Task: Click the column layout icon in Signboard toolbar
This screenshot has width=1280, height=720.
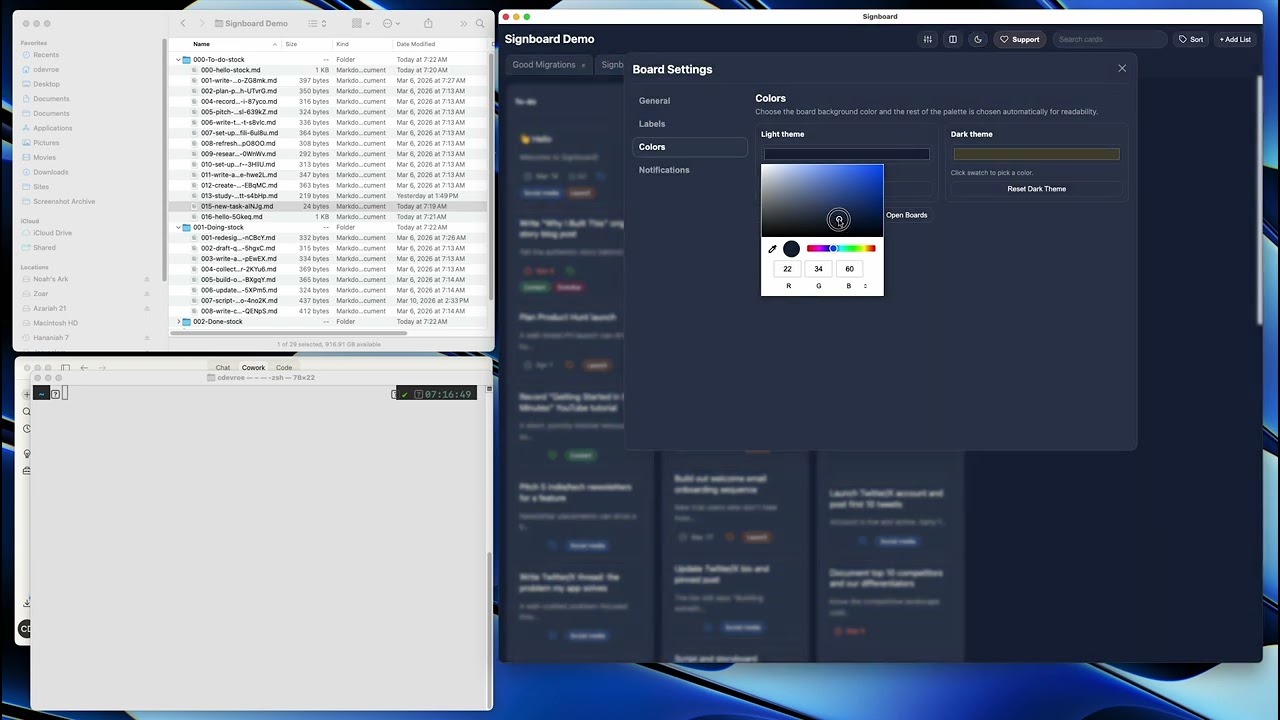Action: pyautogui.click(x=953, y=40)
